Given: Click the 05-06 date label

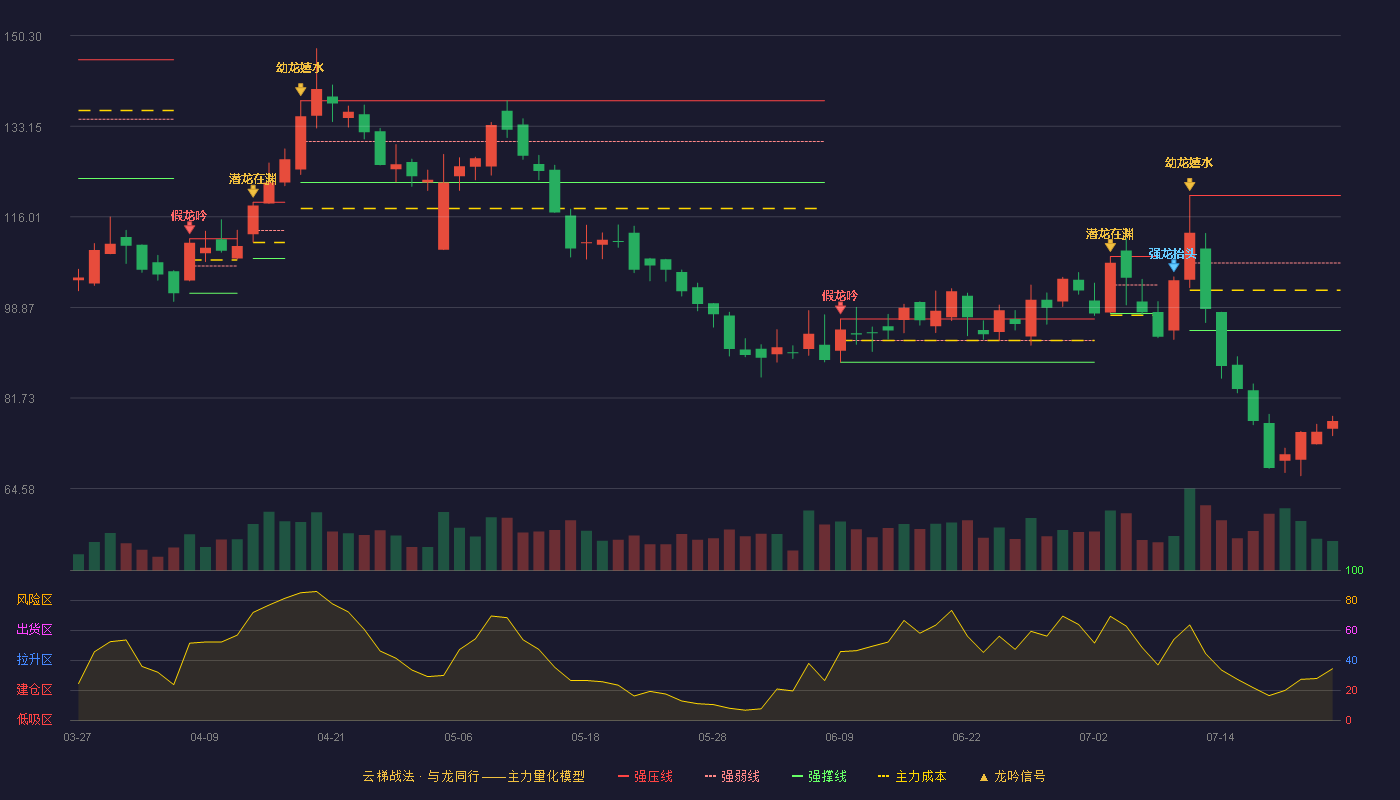Looking at the screenshot, I should coord(458,737).
